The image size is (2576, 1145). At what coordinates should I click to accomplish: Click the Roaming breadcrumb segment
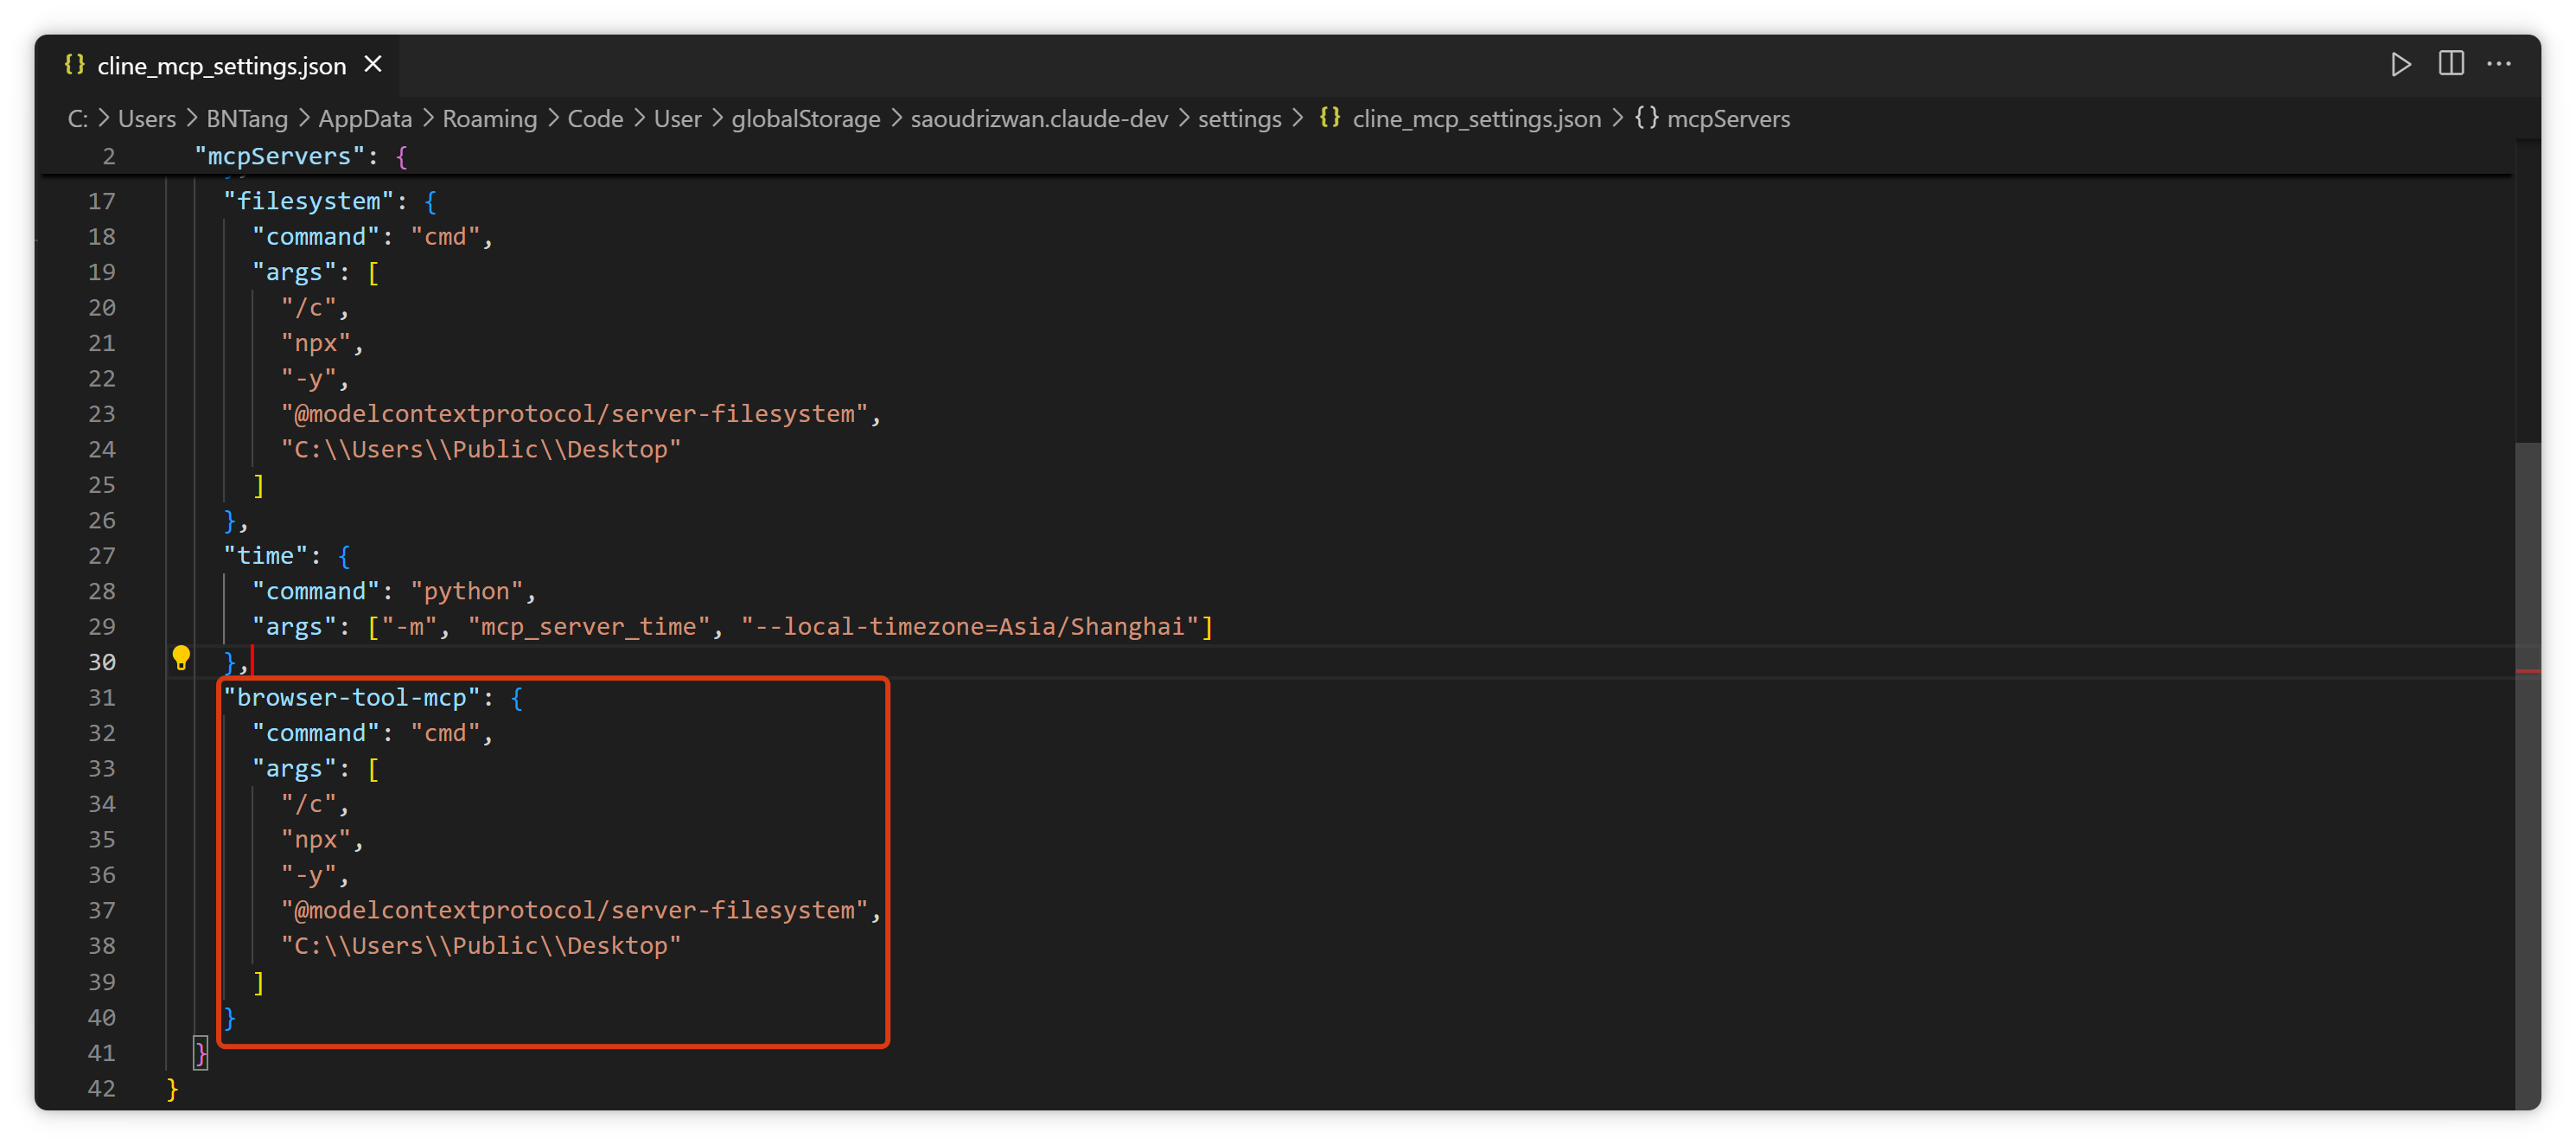pyautogui.click(x=489, y=119)
